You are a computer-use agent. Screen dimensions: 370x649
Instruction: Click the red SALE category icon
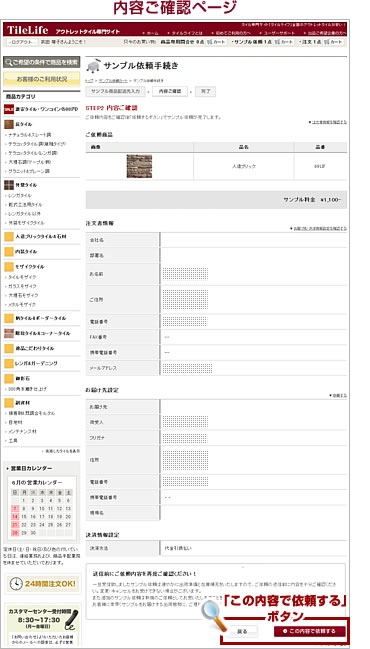point(9,109)
